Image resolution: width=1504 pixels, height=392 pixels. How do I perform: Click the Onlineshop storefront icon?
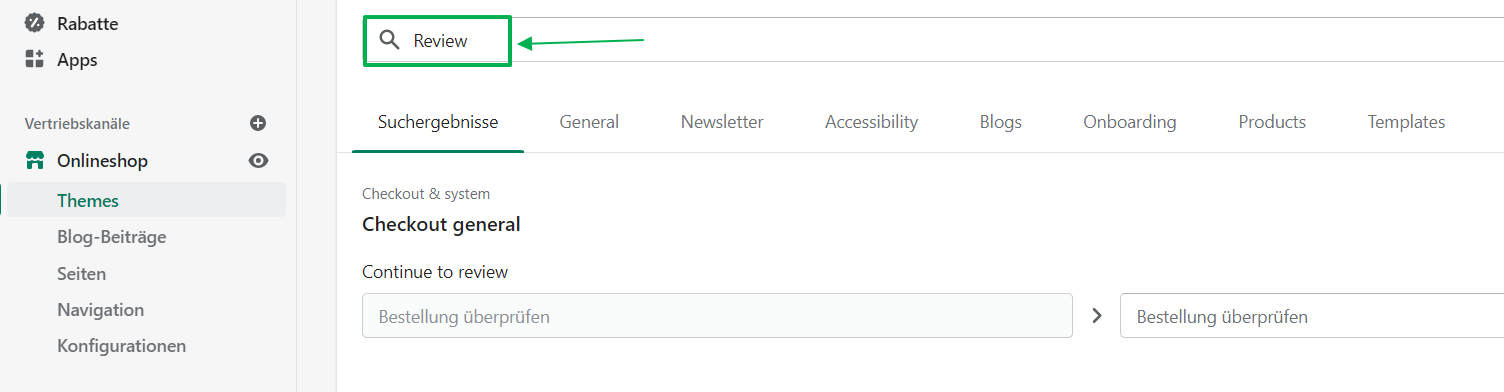coord(35,160)
